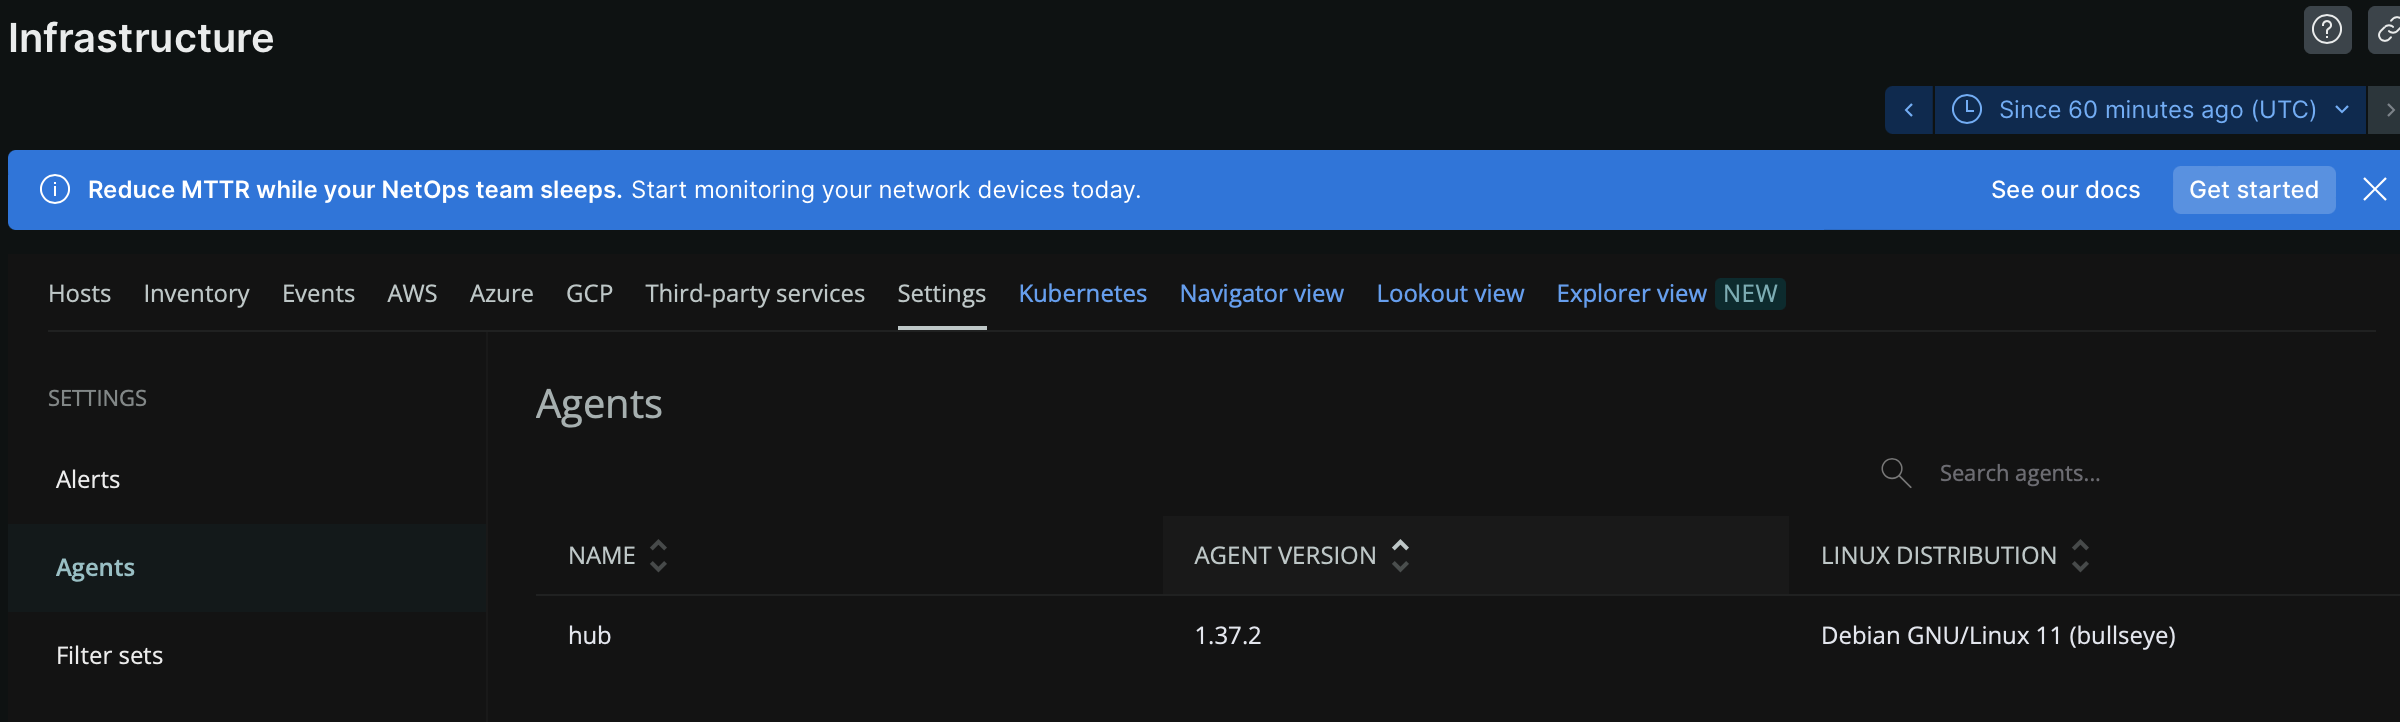Click the copy permalink chain icon

point(2386,30)
